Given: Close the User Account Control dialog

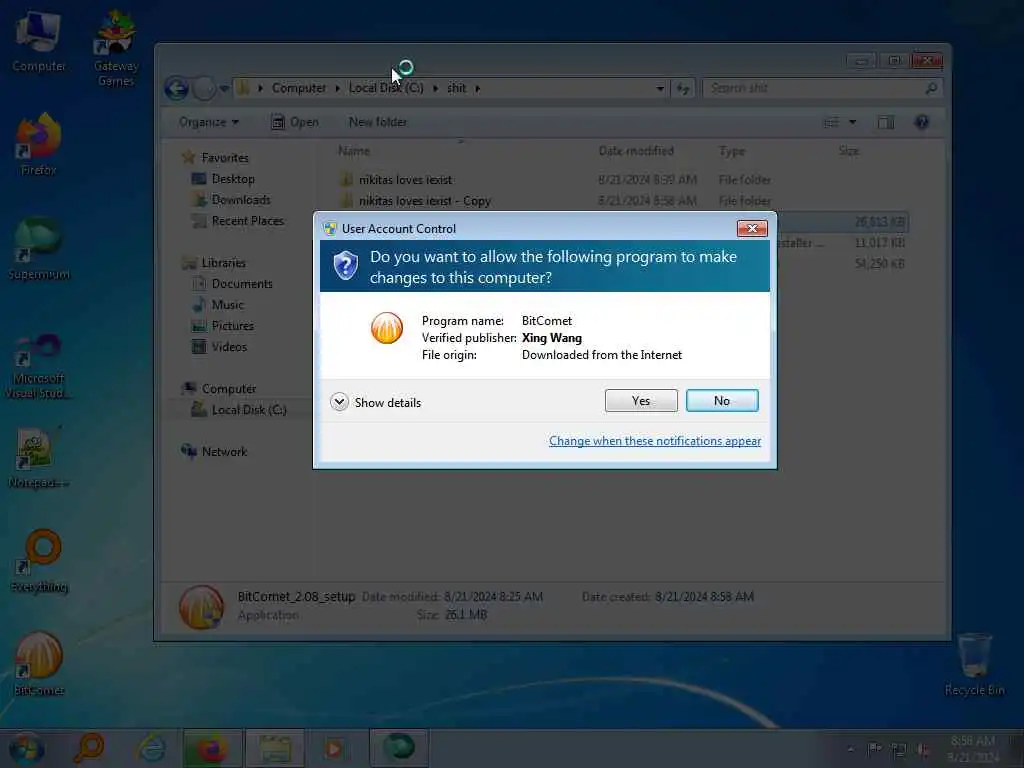Looking at the screenshot, I should tap(752, 228).
